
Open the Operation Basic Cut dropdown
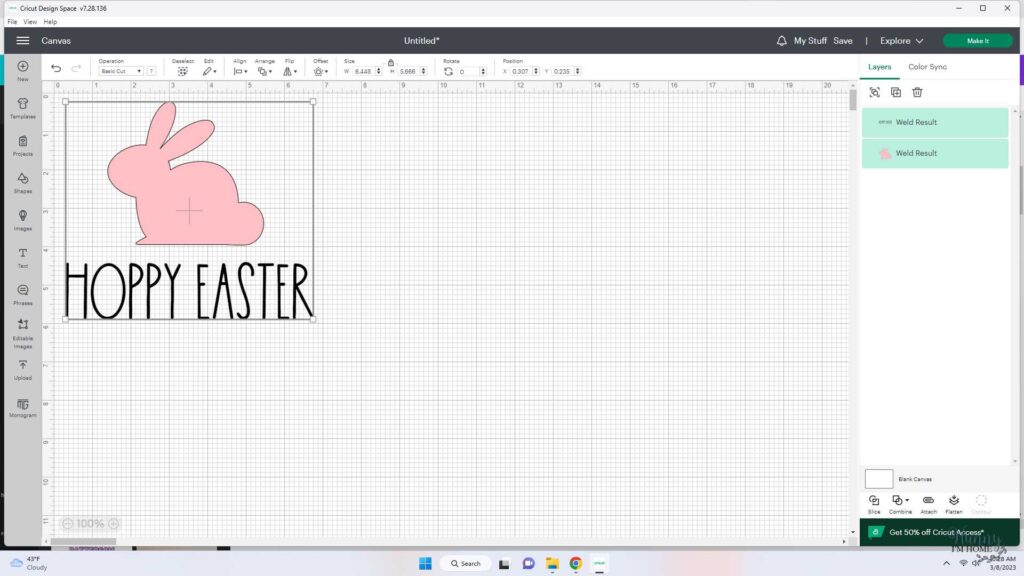pos(121,71)
